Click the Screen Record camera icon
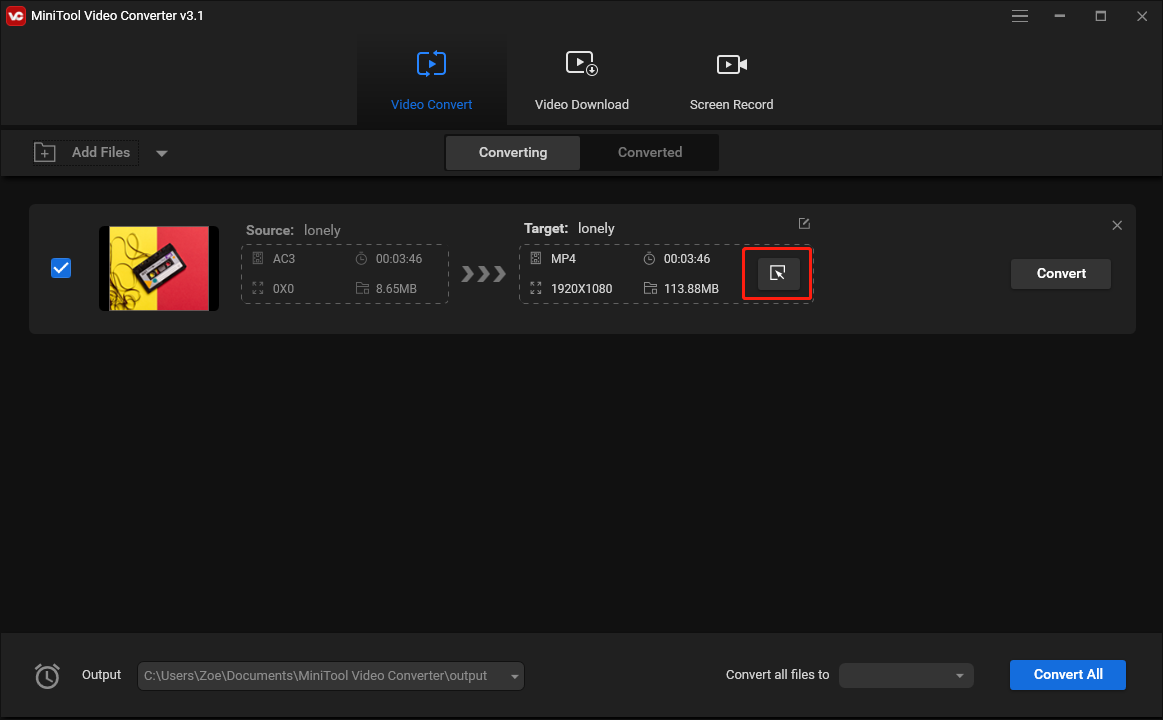The height and width of the screenshot is (720, 1163). point(731,65)
